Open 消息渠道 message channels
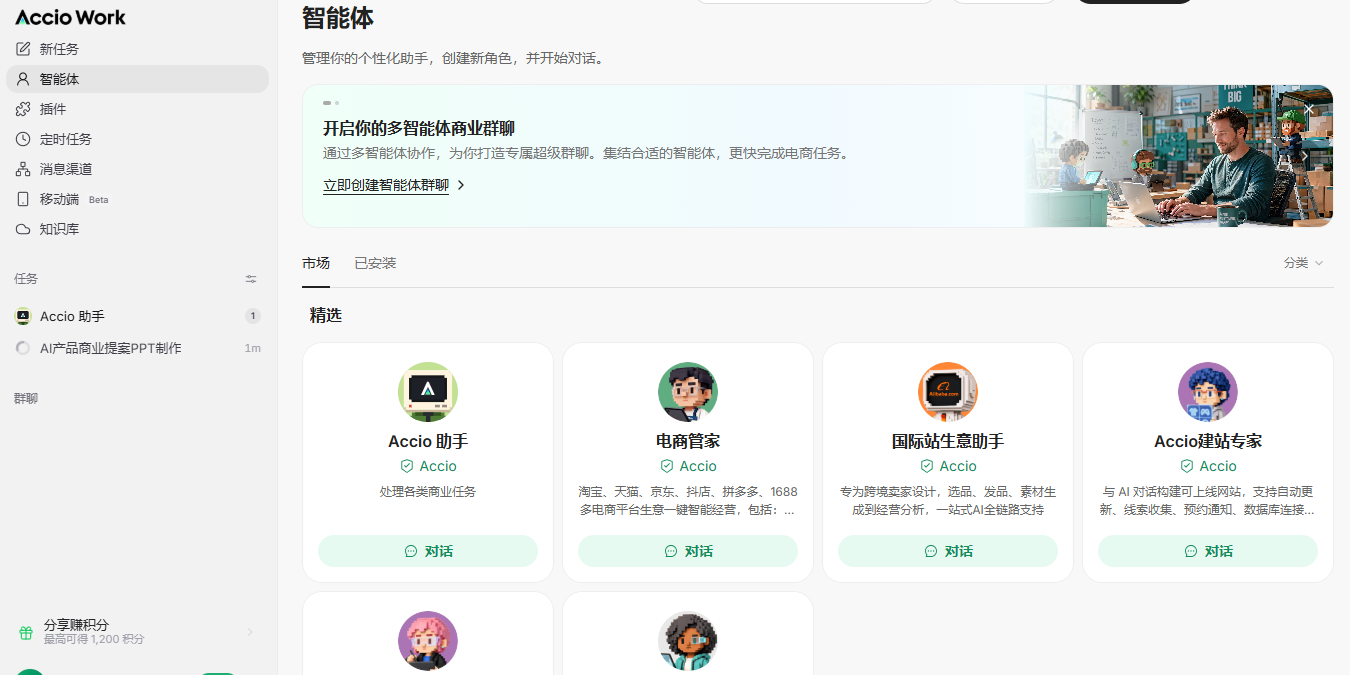1350x675 pixels. (137, 169)
